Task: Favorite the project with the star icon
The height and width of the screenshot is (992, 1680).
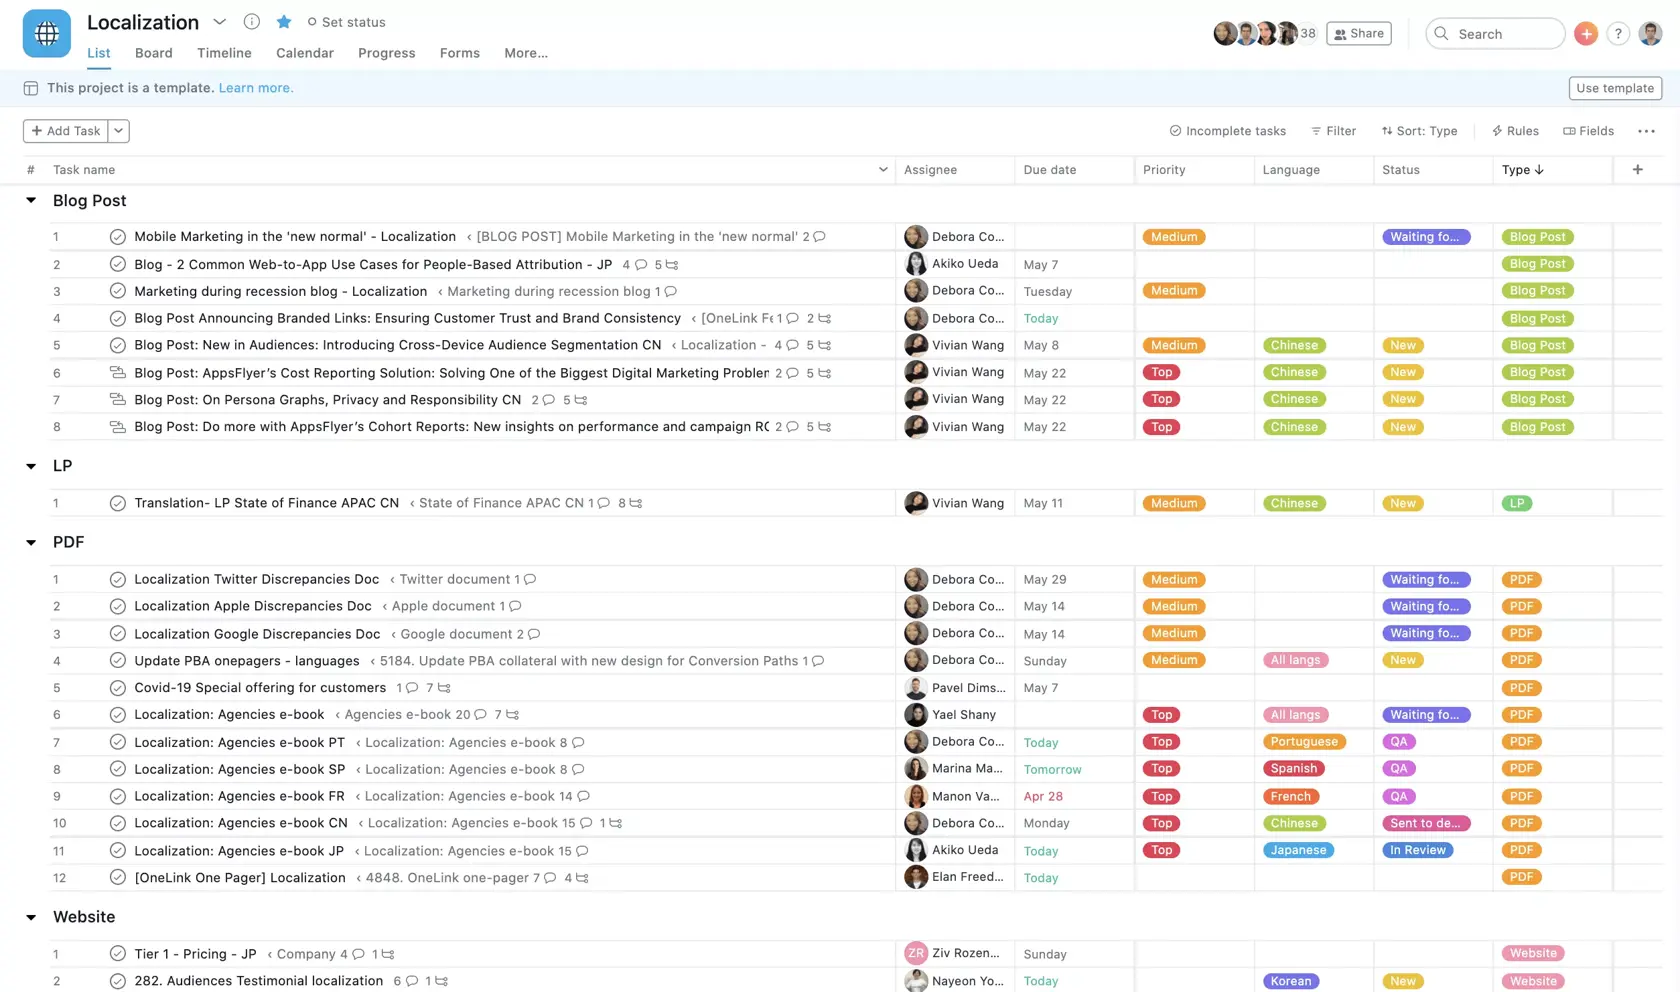Action: [x=283, y=21]
